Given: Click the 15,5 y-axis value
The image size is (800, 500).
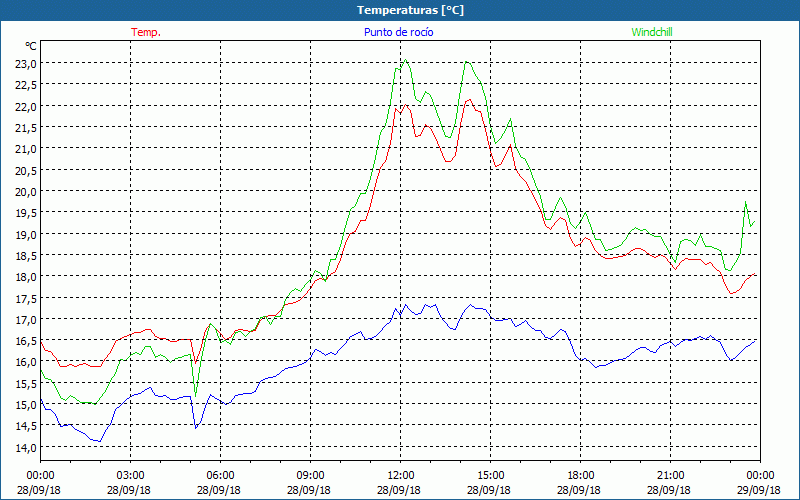Looking at the screenshot, I should [26, 384].
